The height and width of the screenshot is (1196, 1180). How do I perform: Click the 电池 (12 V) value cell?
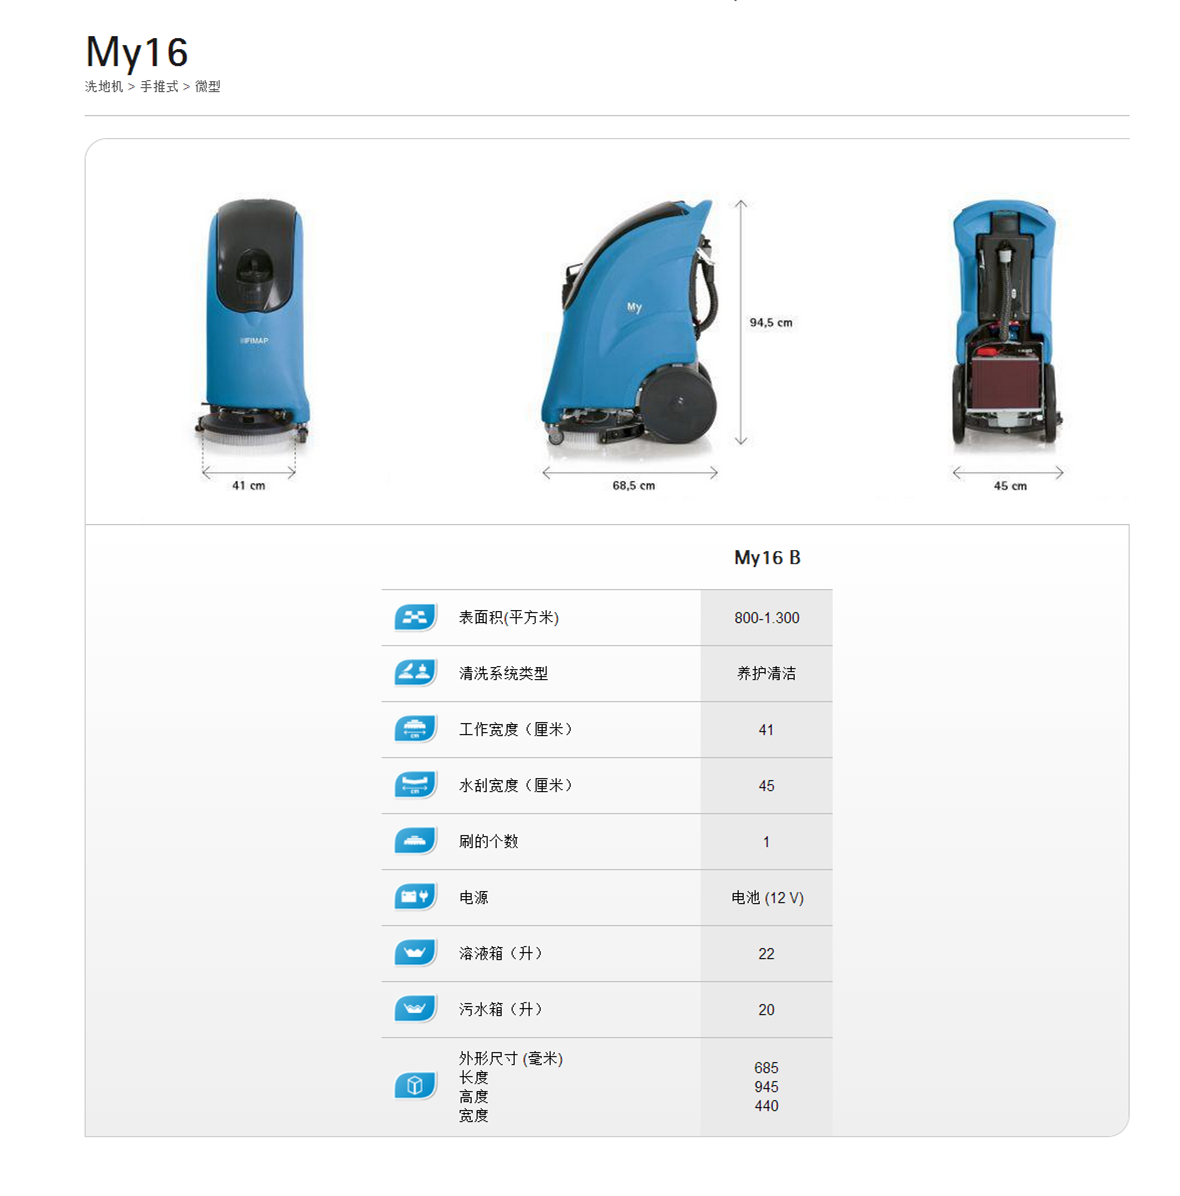767,898
